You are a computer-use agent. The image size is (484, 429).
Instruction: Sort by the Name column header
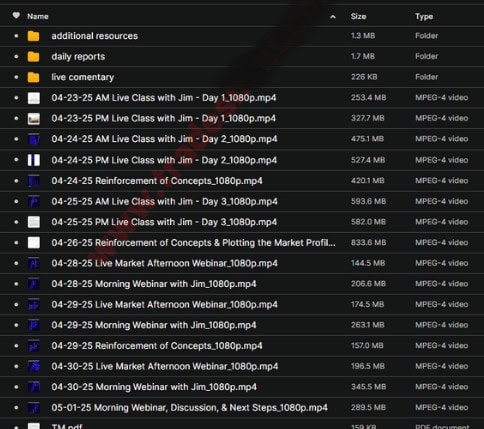point(38,16)
